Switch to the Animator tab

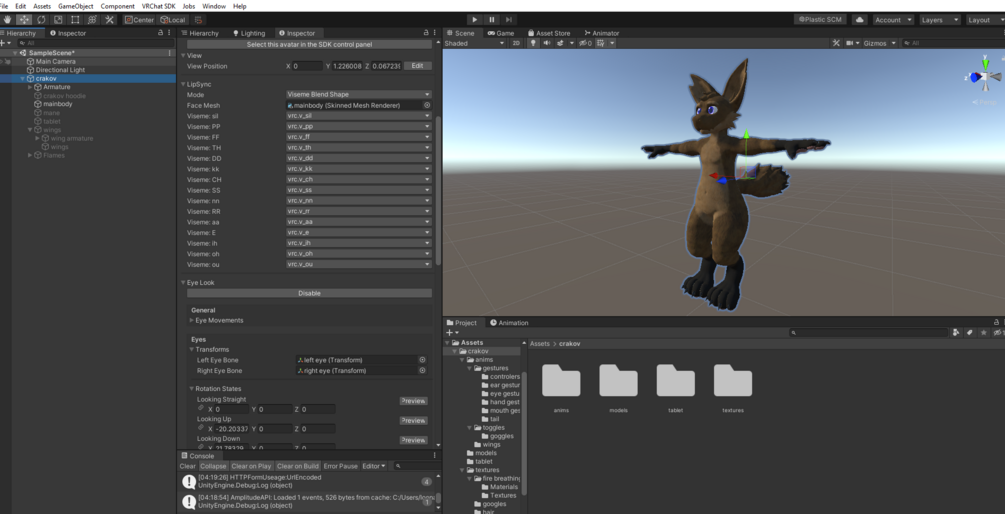[601, 33]
